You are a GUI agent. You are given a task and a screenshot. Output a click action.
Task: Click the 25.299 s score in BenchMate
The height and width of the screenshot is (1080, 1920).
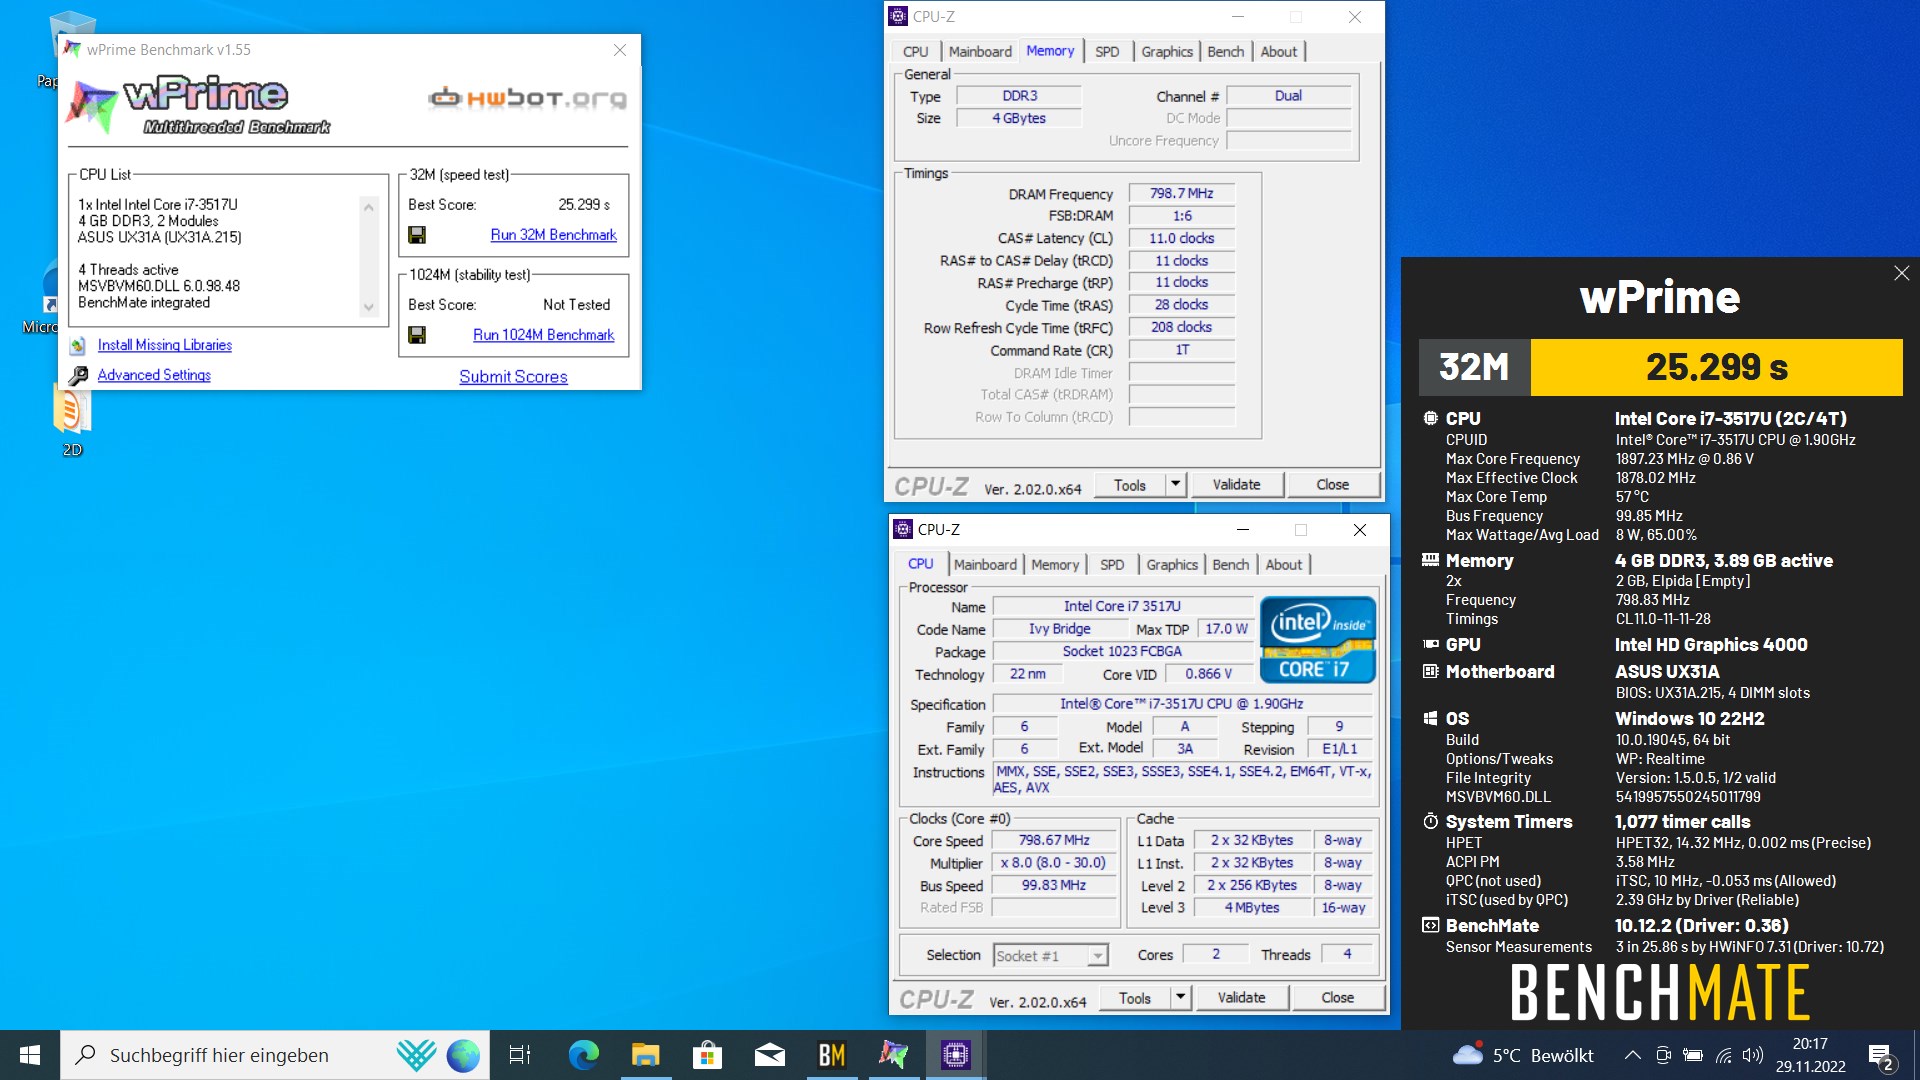(1716, 367)
